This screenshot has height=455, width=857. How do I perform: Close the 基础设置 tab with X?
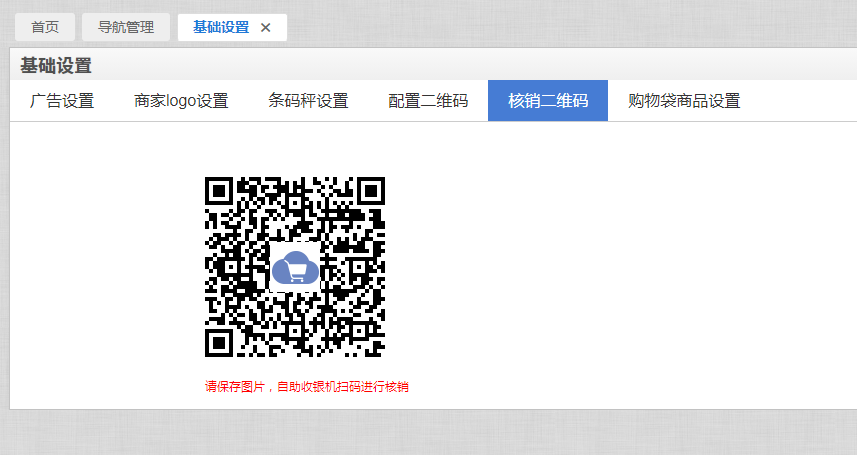click(x=266, y=27)
